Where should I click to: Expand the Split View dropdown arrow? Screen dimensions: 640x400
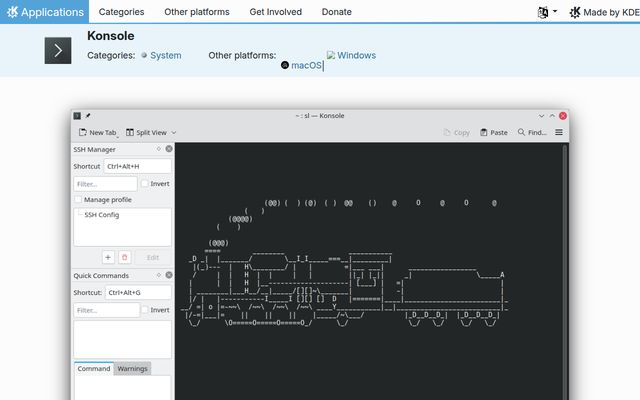click(x=173, y=132)
